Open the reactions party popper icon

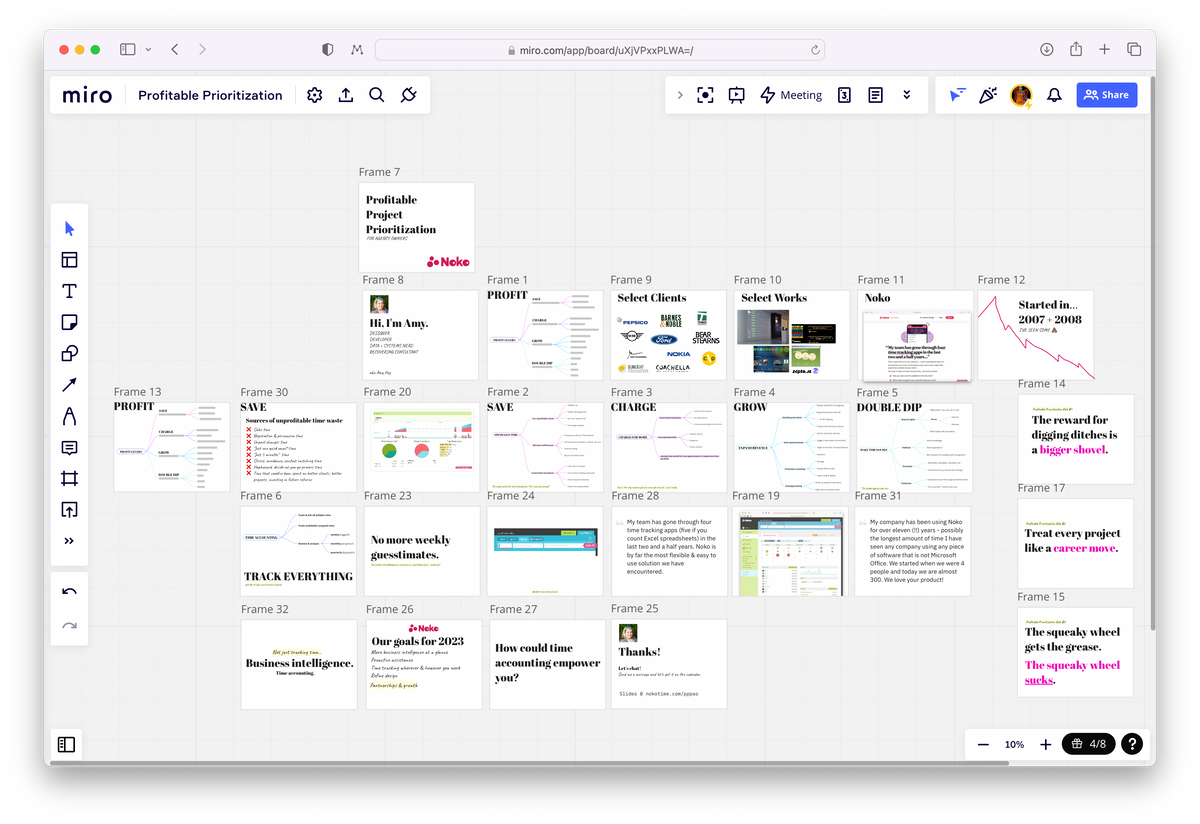(x=988, y=95)
